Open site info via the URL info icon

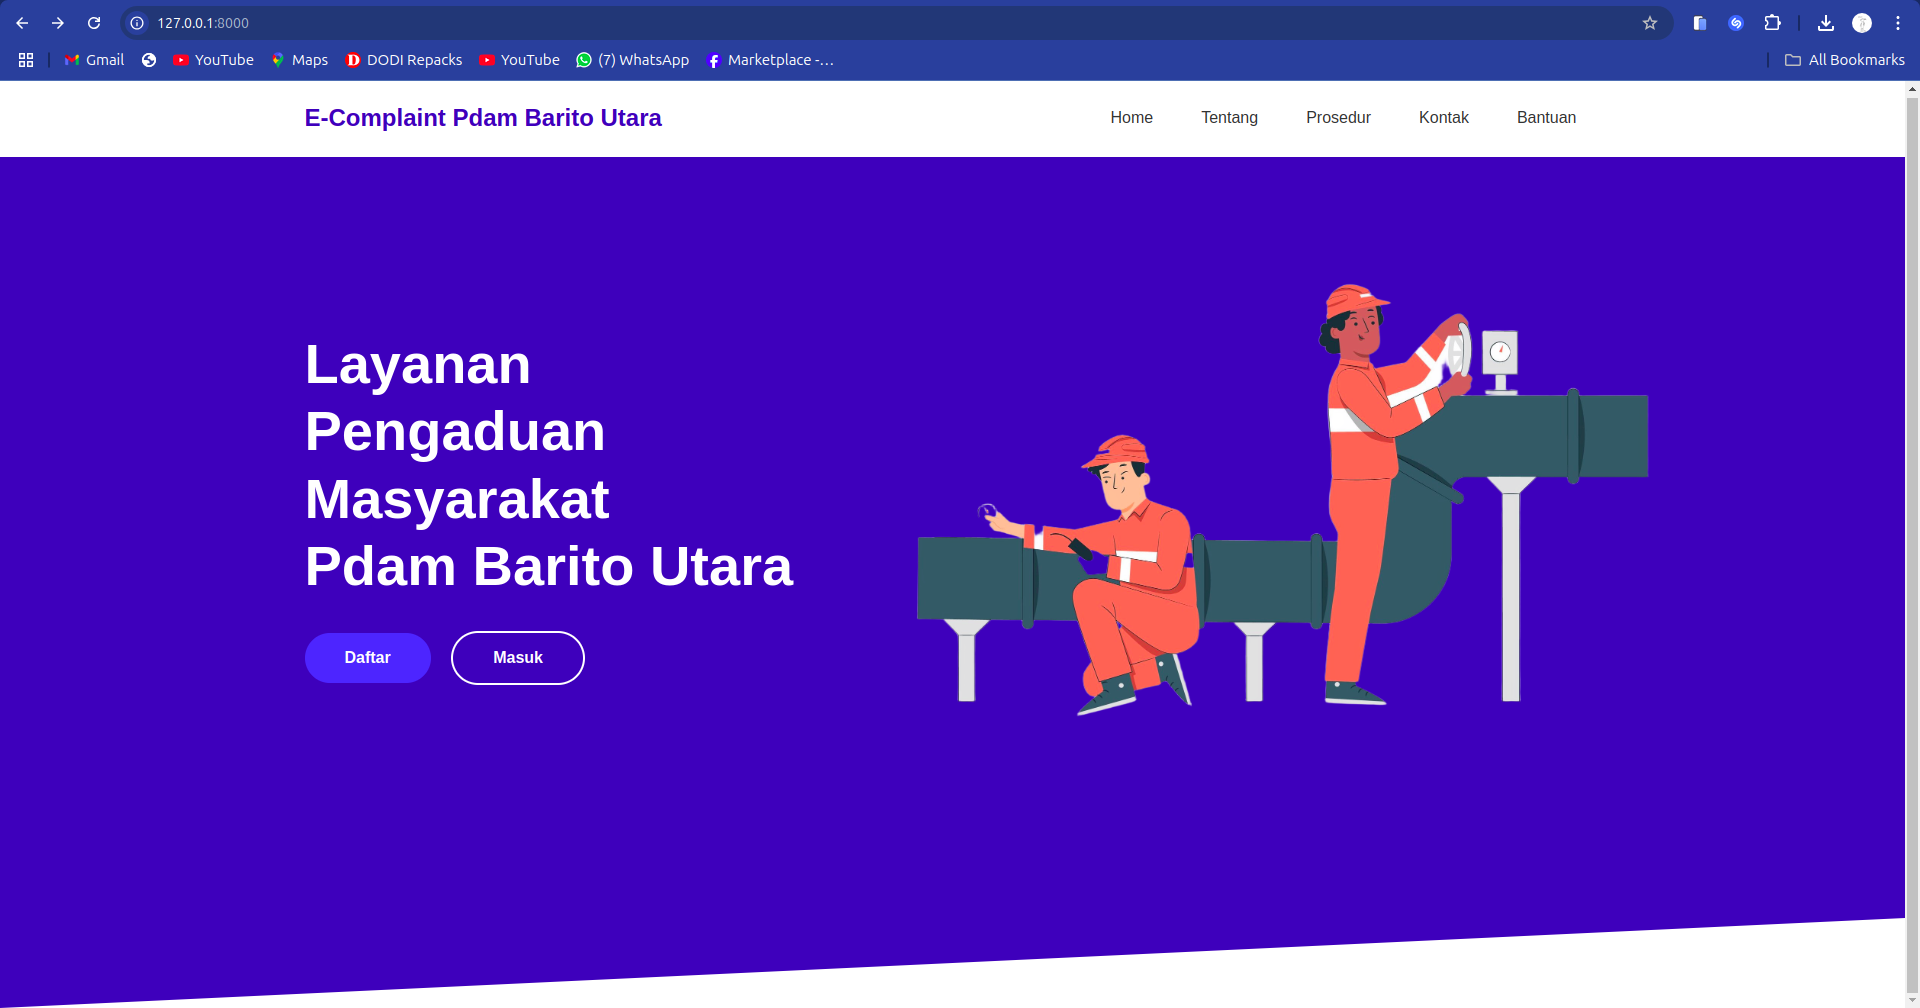pos(135,22)
